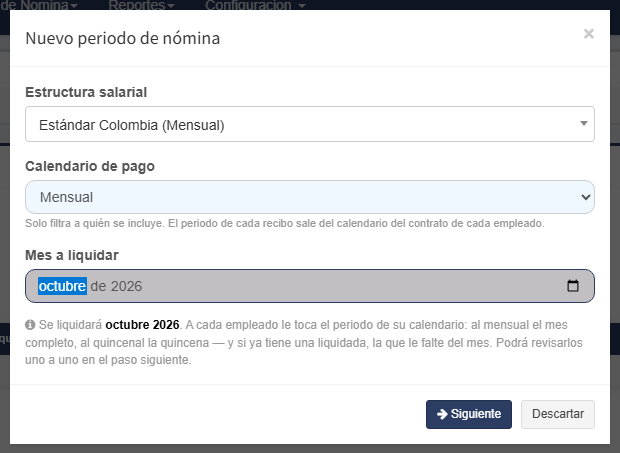Viewport: 620px width, 453px height.
Task: Open the Configuración menu behind dialog
Action: coord(255,5)
